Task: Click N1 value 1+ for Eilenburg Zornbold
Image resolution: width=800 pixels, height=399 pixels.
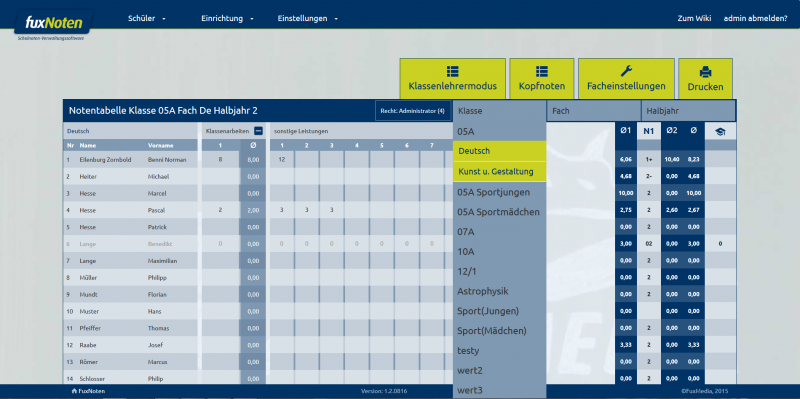Action: coord(648,160)
